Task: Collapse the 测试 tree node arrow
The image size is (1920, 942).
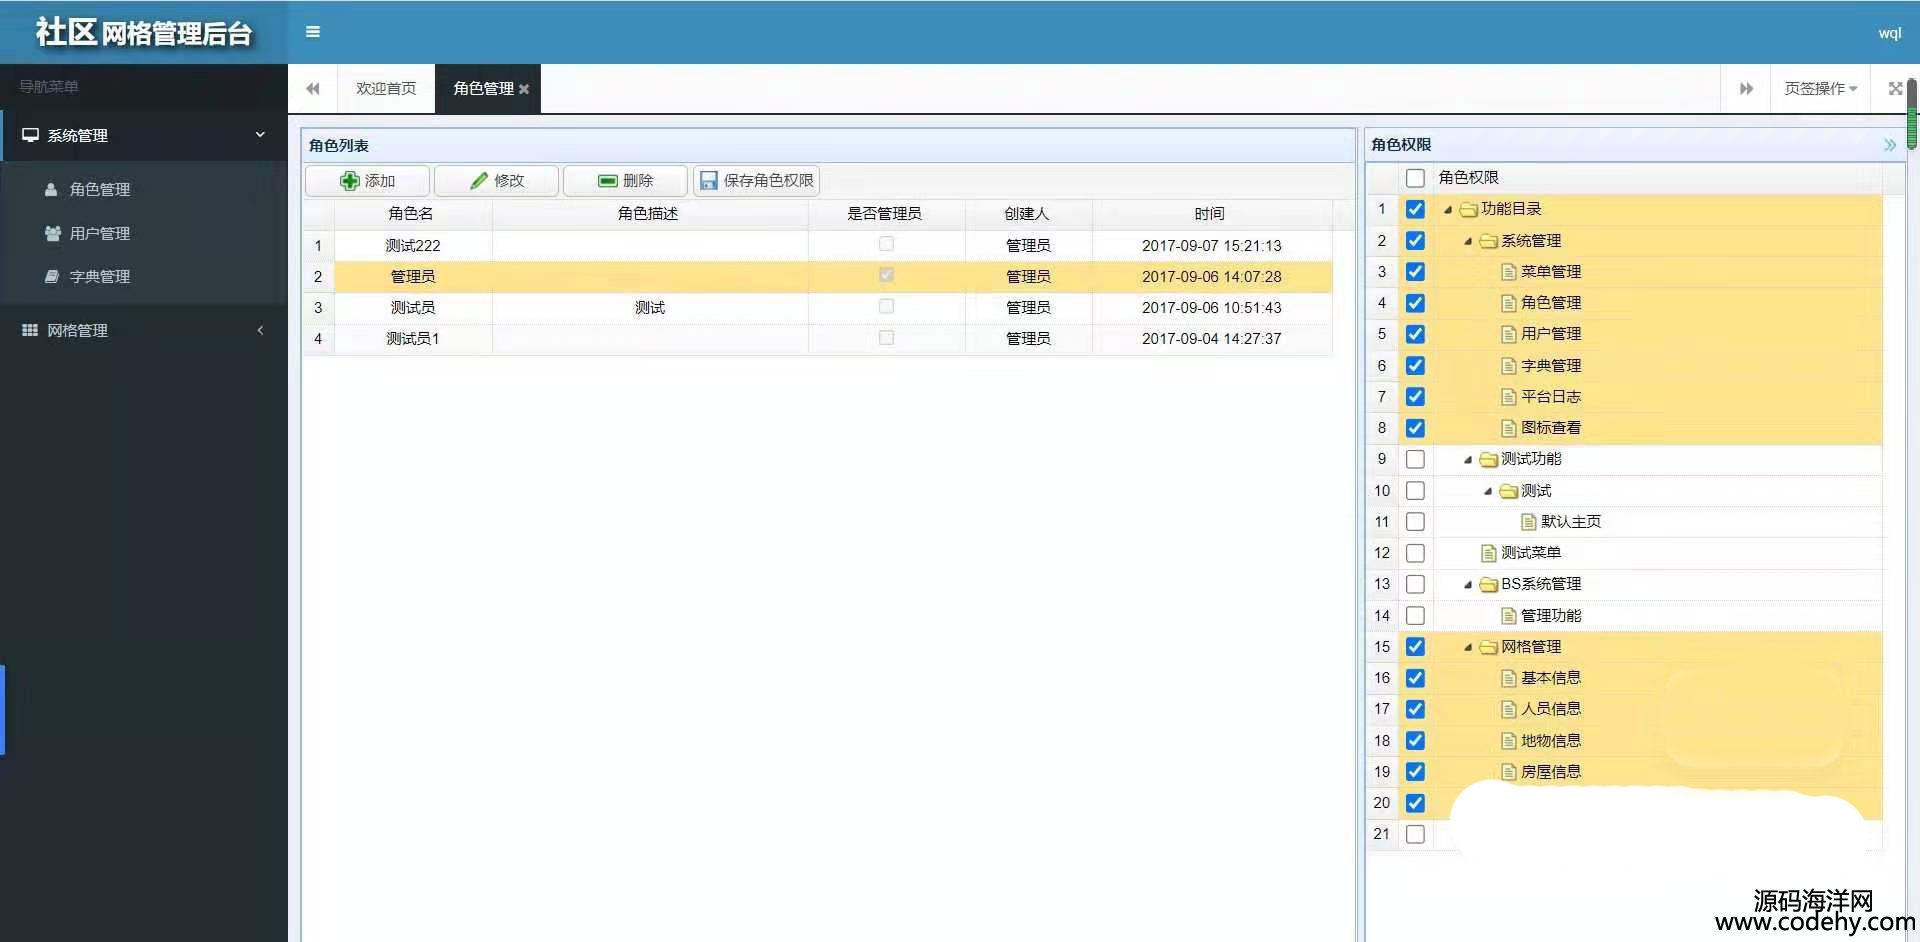Action: pos(1488,491)
